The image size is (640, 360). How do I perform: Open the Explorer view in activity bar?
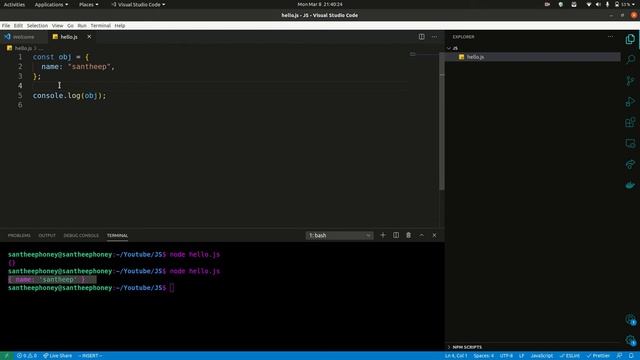pos(630,39)
